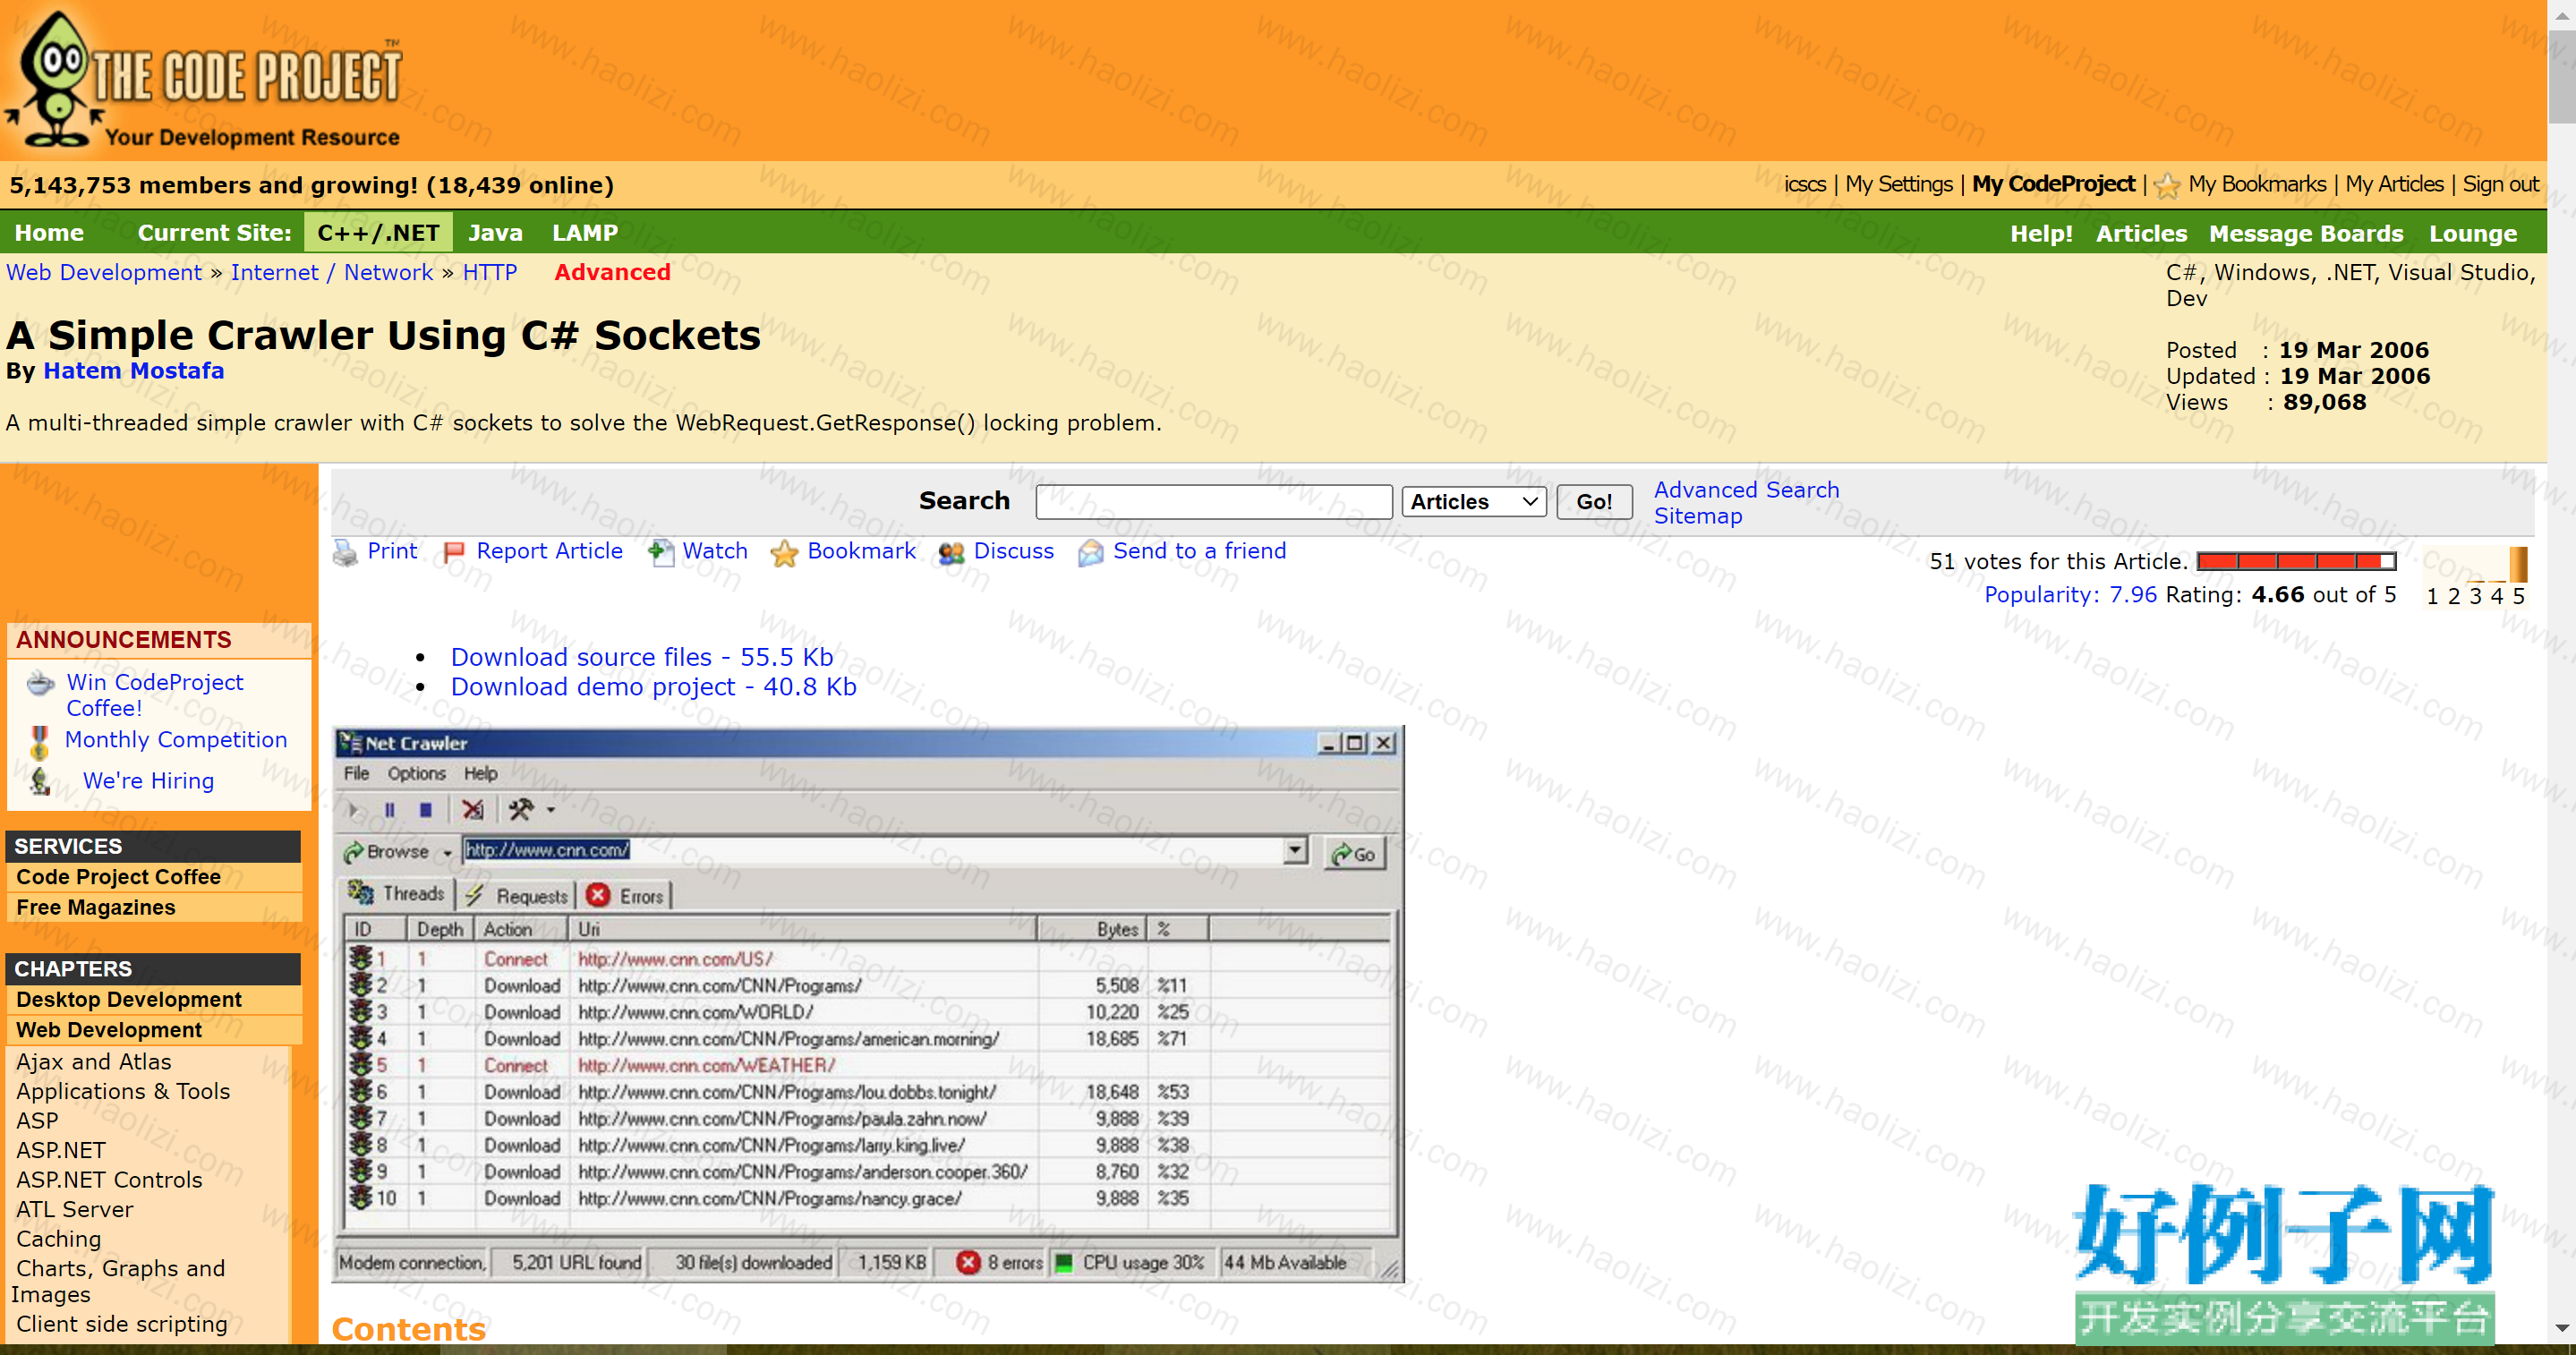Viewport: 2576px width, 1355px height.
Task: Open the Help! menu item
Action: pyautogui.click(x=2041, y=234)
